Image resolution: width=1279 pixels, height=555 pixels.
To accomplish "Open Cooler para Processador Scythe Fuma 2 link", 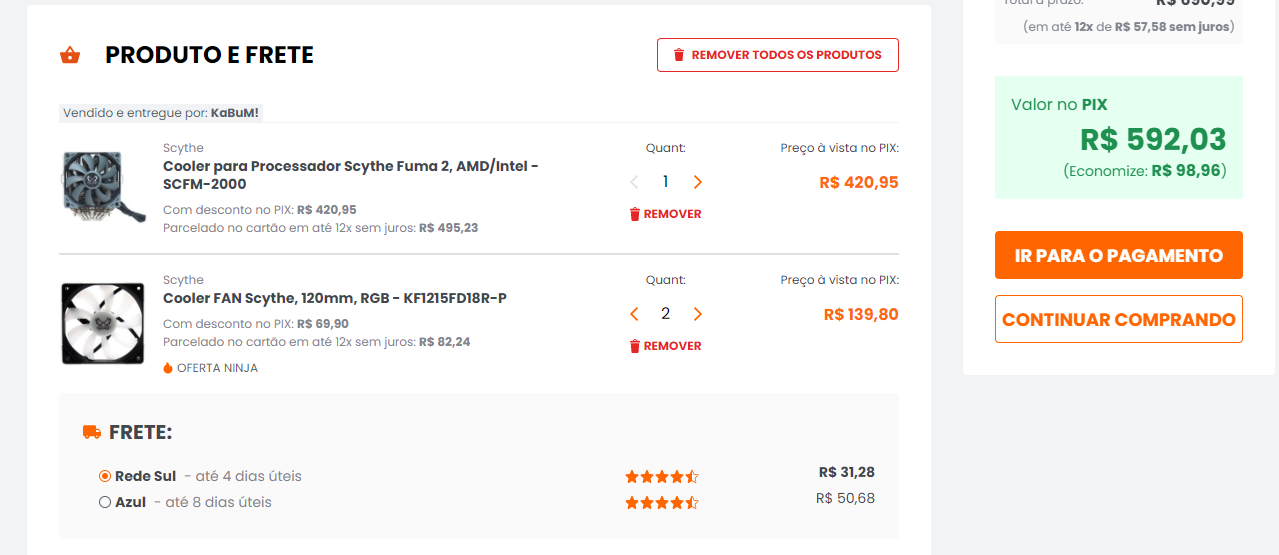I will pos(351,175).
